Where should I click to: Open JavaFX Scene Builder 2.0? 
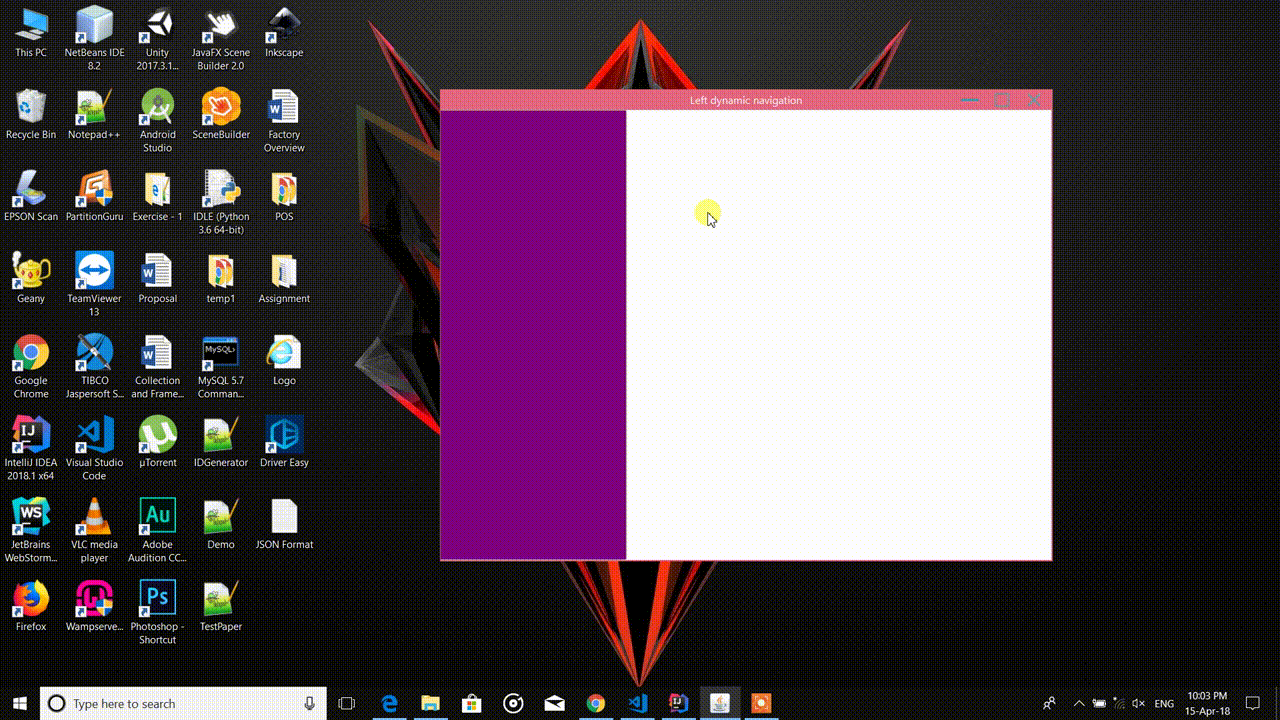point(220,25)
